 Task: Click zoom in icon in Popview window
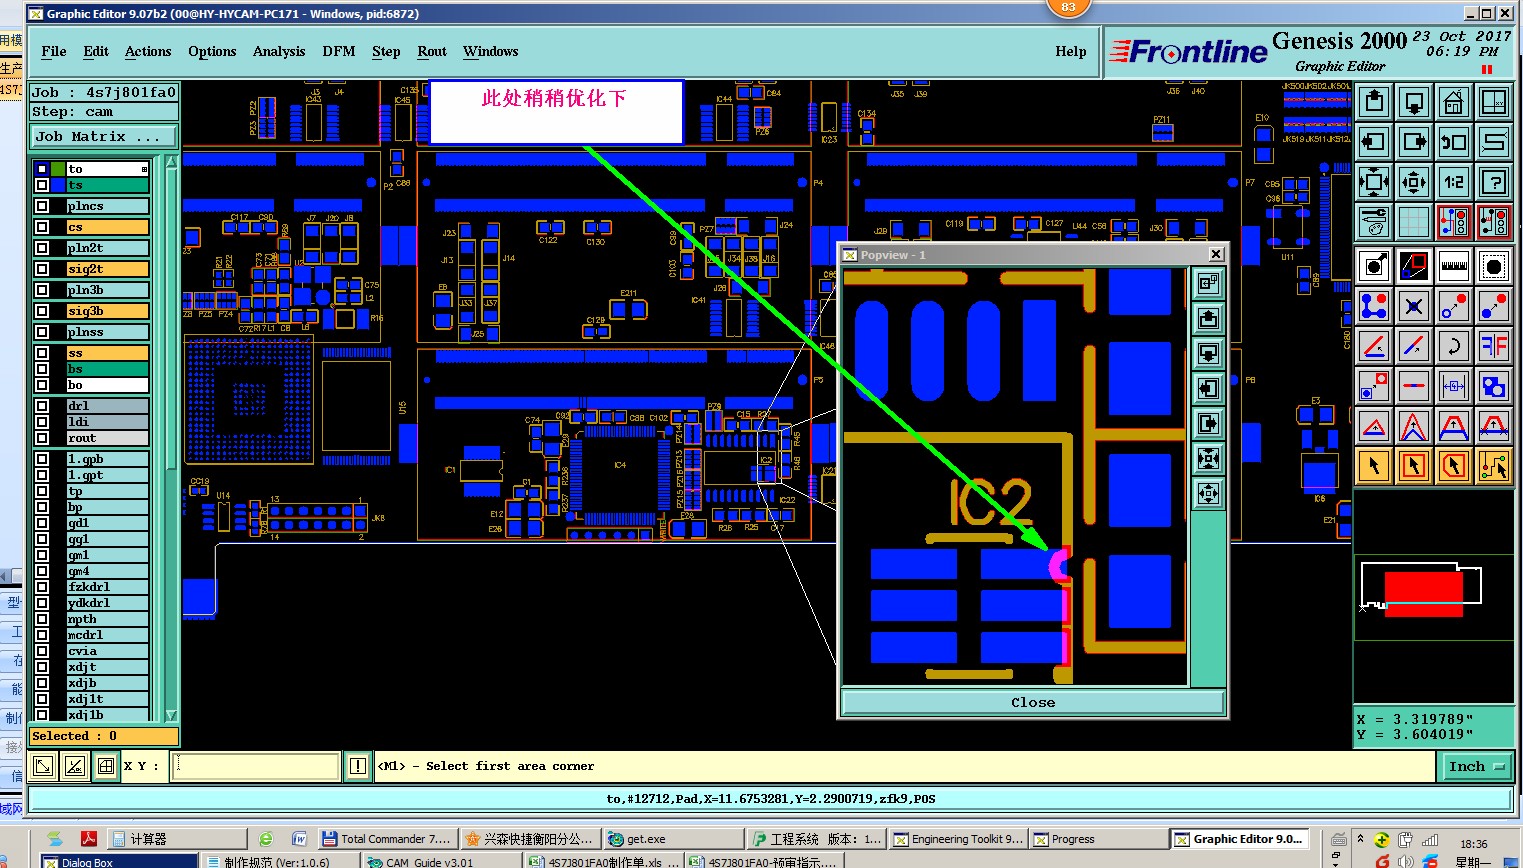(x=1209, y=459)
